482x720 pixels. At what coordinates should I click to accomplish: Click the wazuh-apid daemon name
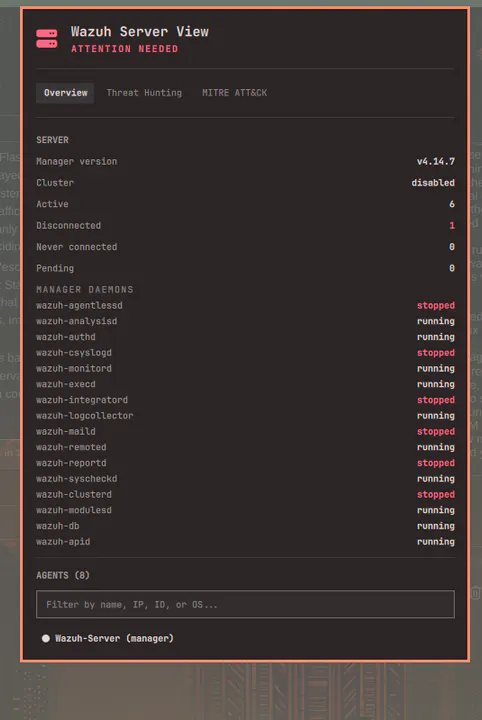click(x=63, y=542)
